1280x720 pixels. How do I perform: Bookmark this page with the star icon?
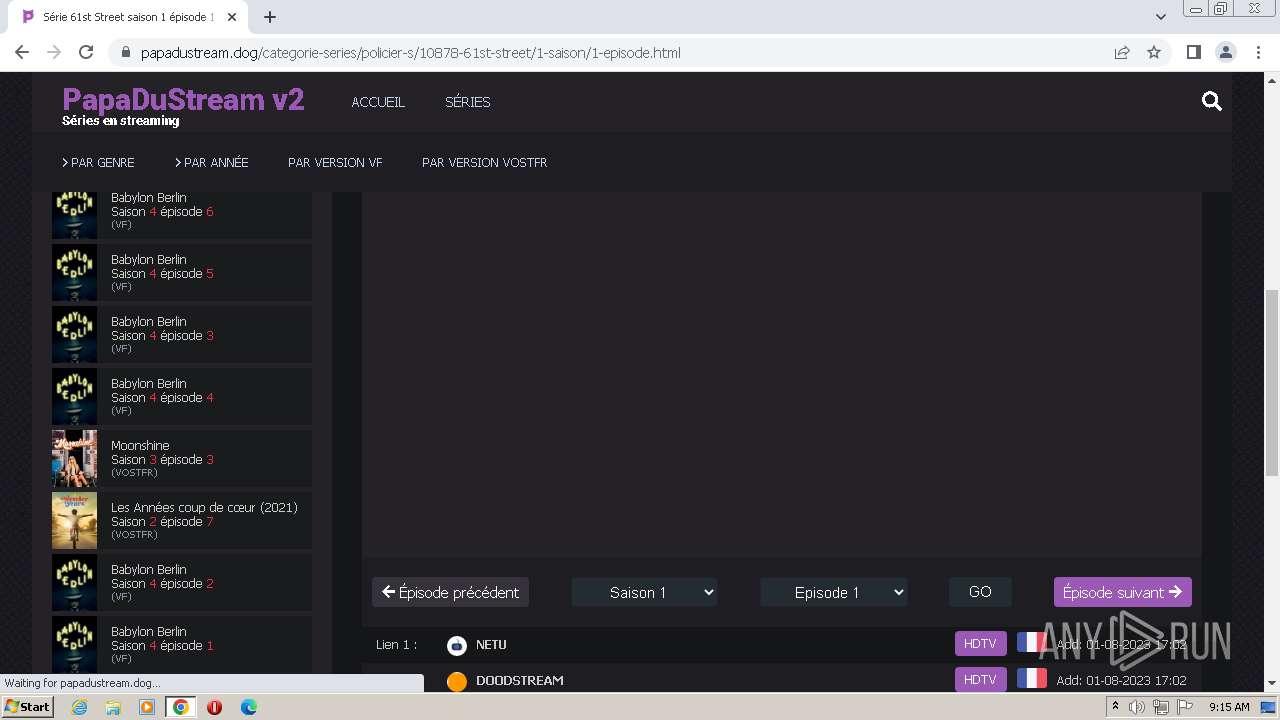point(1154,52)
